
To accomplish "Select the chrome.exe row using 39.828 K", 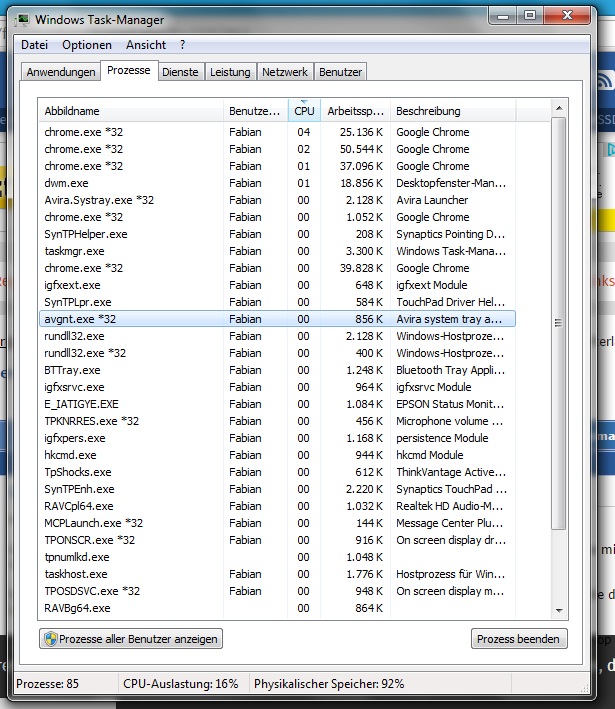I will 277,268.
